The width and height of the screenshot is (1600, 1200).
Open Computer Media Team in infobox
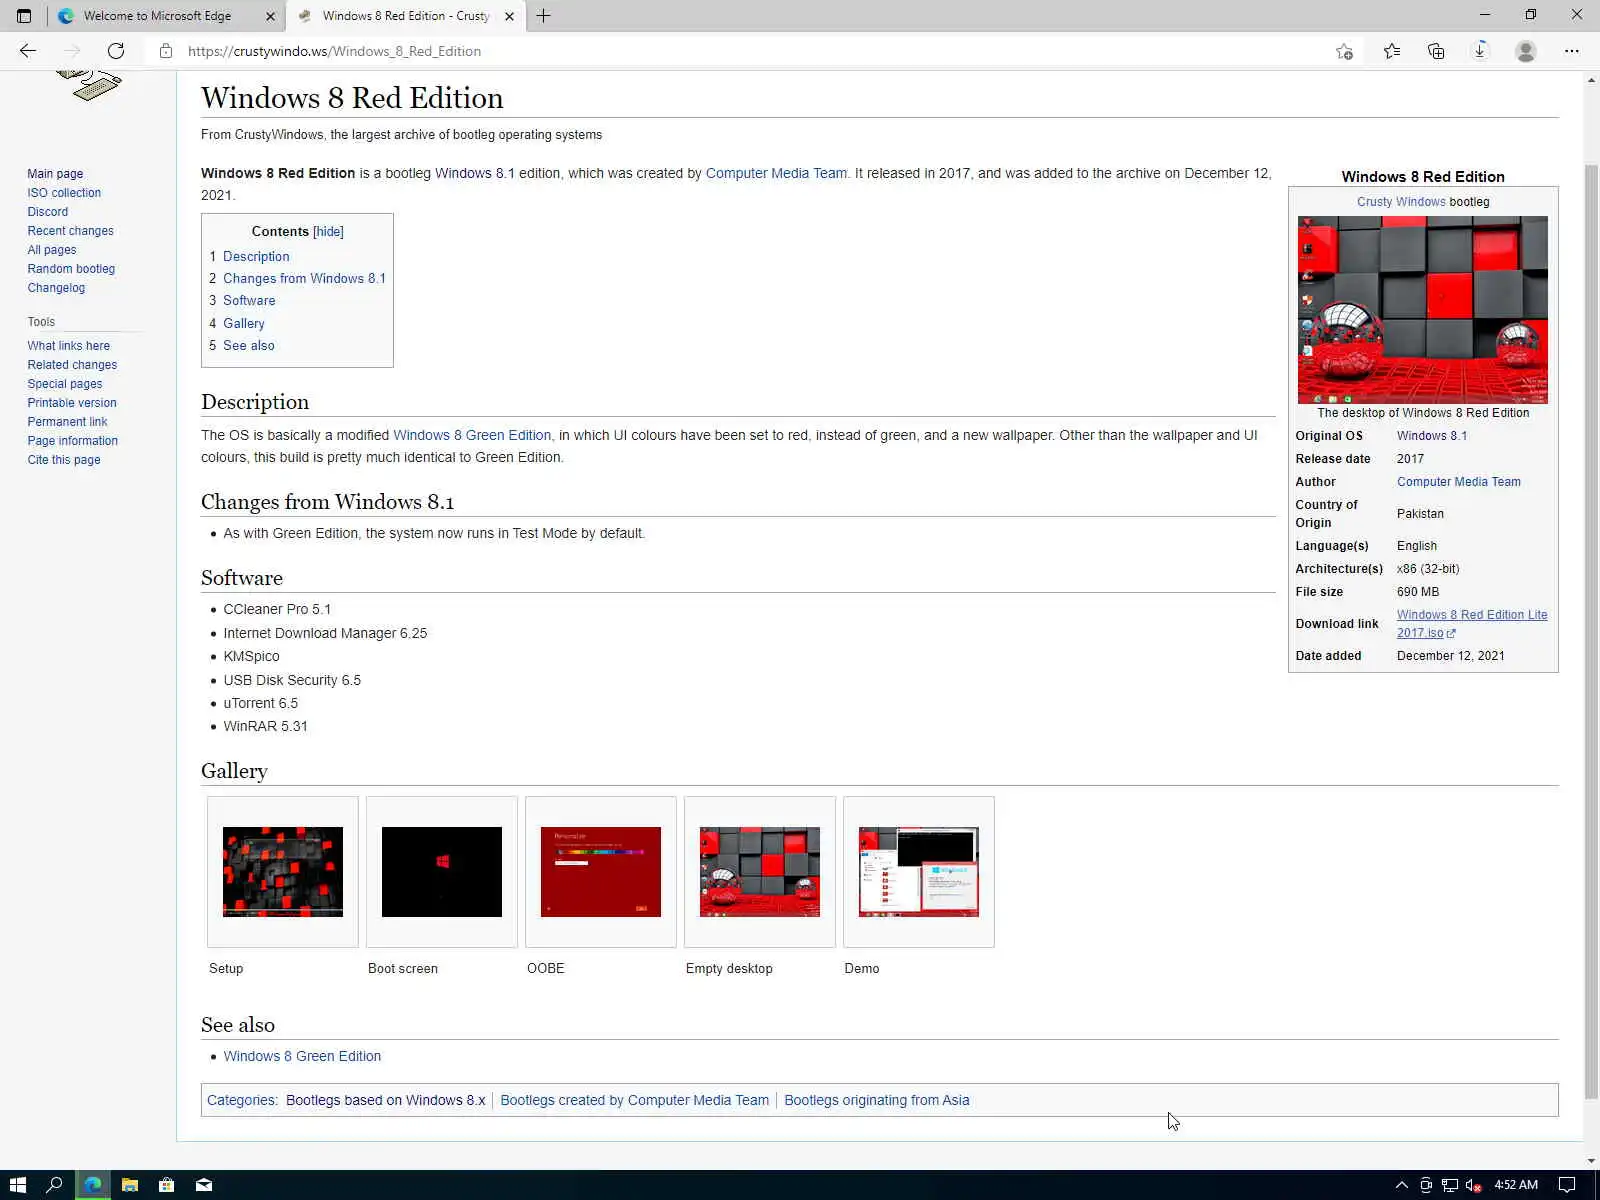point(1459,482)
